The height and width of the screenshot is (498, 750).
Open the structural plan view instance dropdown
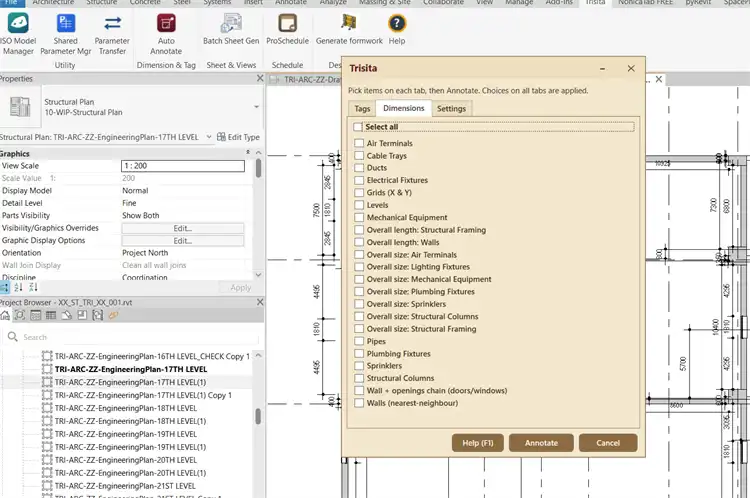coord(209,137)
